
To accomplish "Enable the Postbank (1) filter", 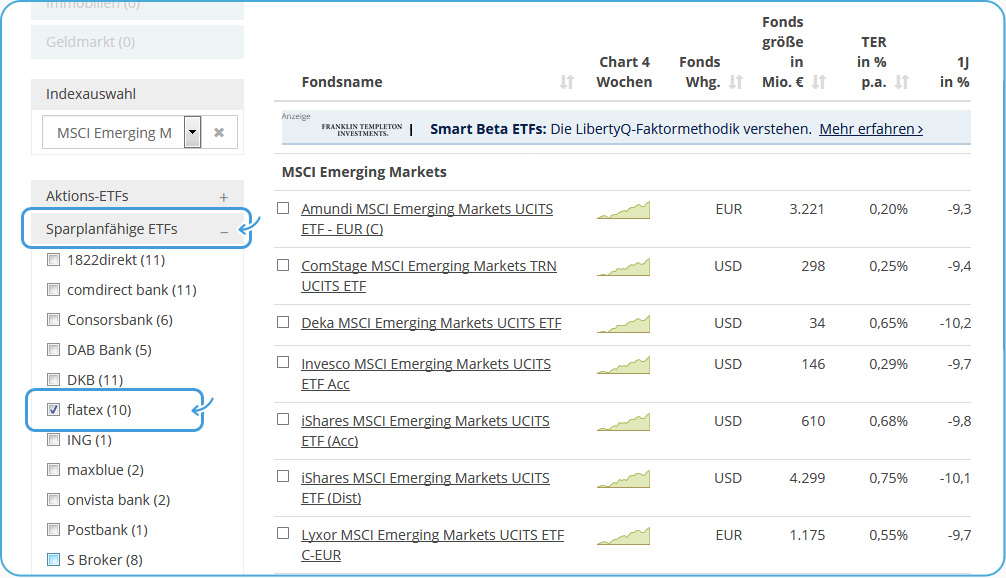I will pyautogui.click(x=54, y=529).
